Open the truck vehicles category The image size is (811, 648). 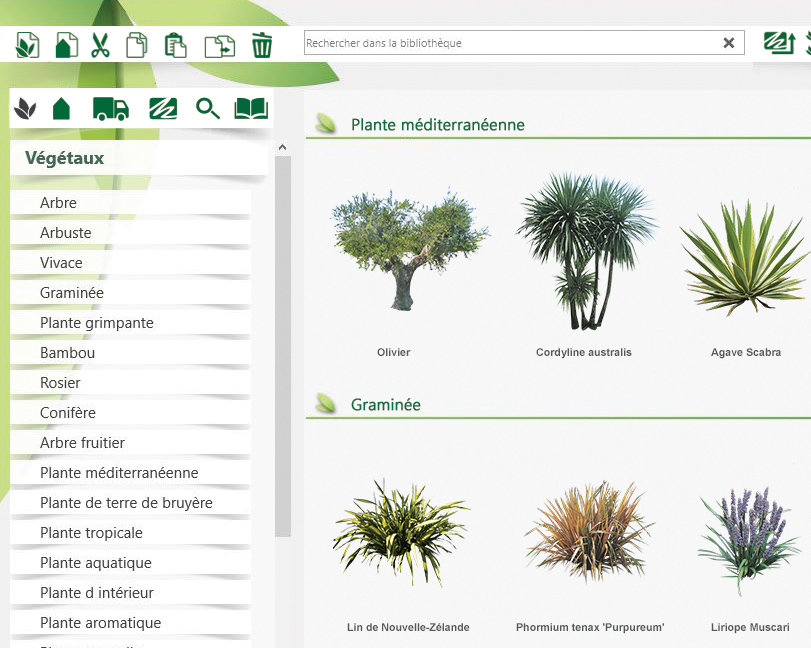click(x=110, y=109)
